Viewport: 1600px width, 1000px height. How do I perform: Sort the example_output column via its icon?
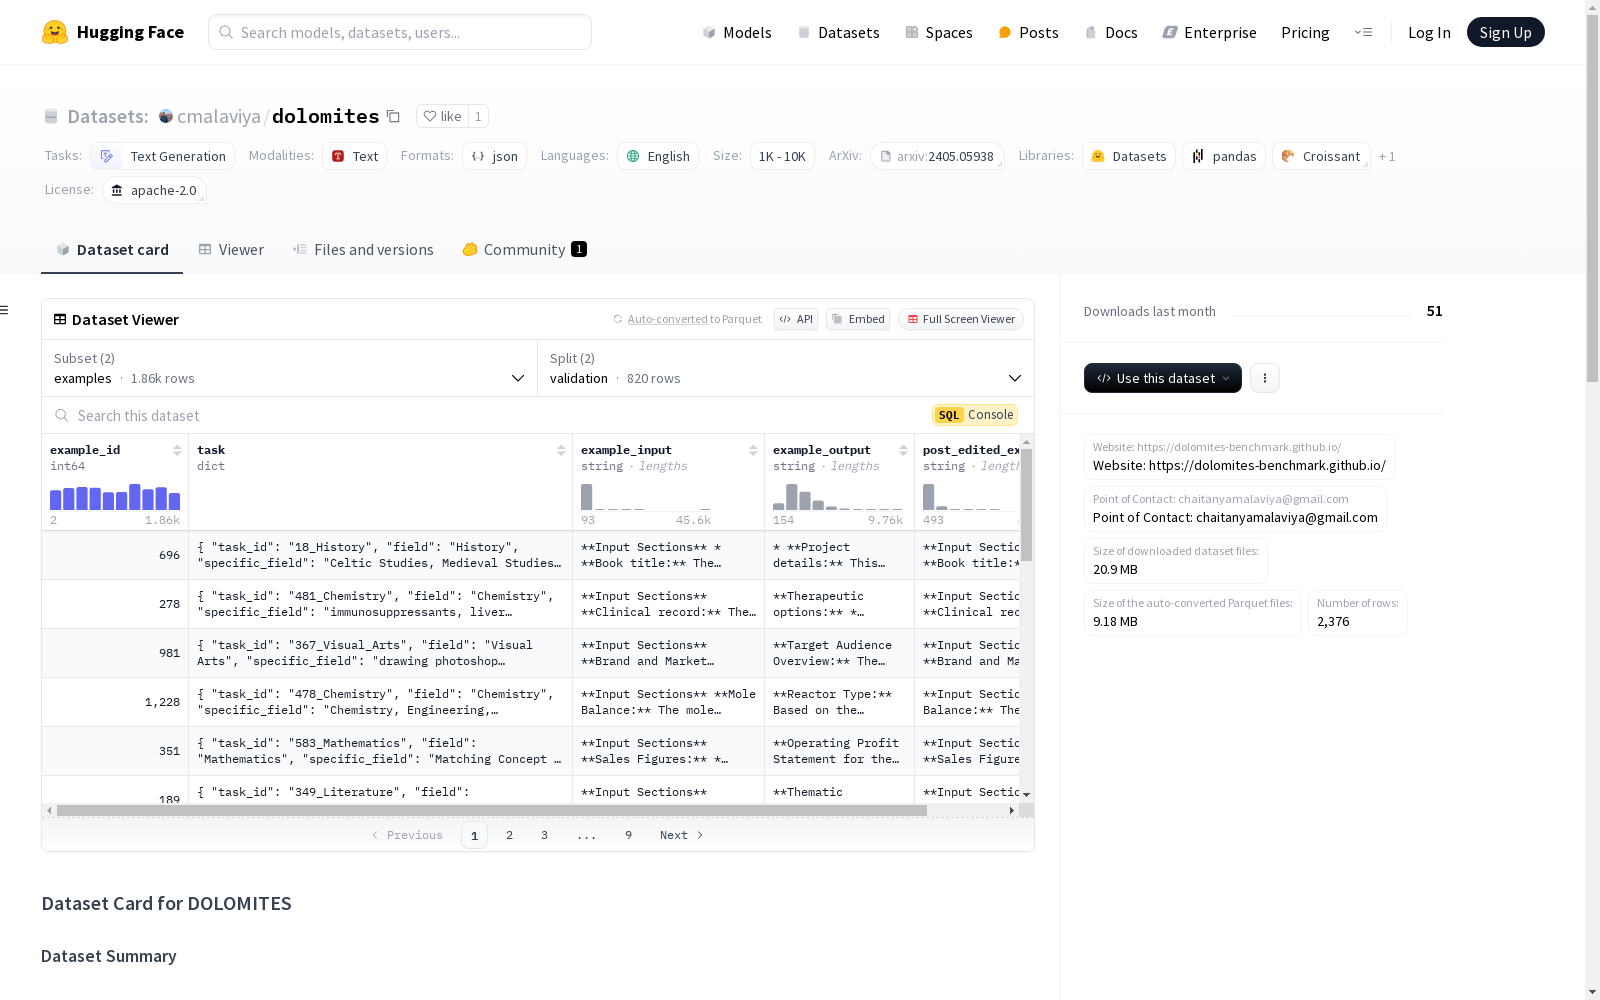[903, 450]
